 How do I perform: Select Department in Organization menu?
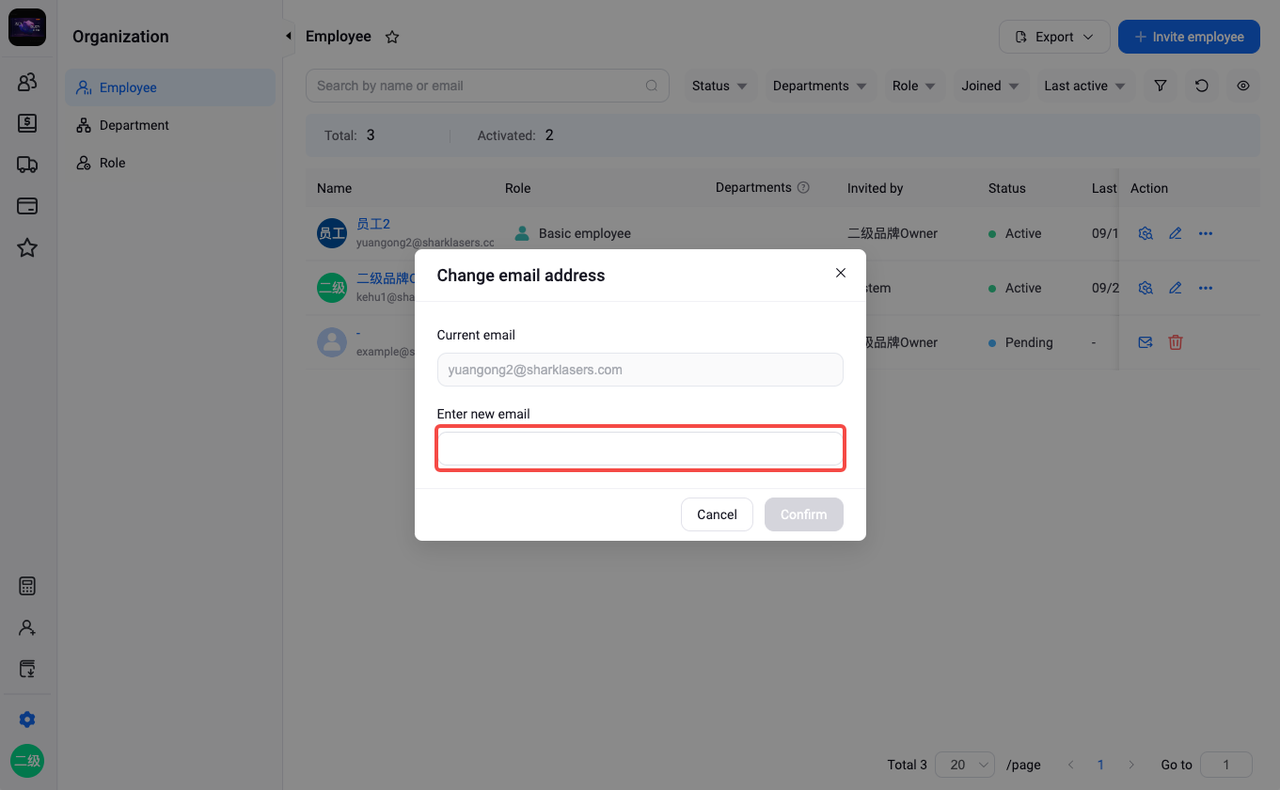point(170,125)
